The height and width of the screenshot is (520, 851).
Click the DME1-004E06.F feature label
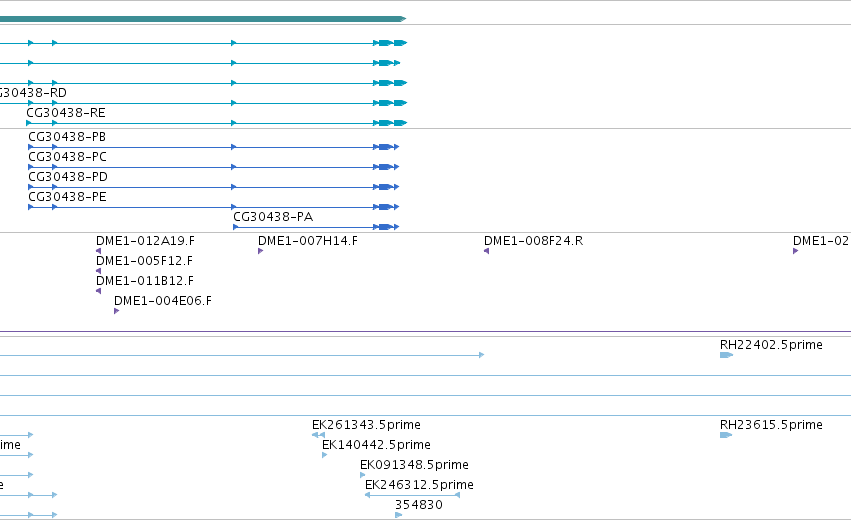click(x=163, y=301)
